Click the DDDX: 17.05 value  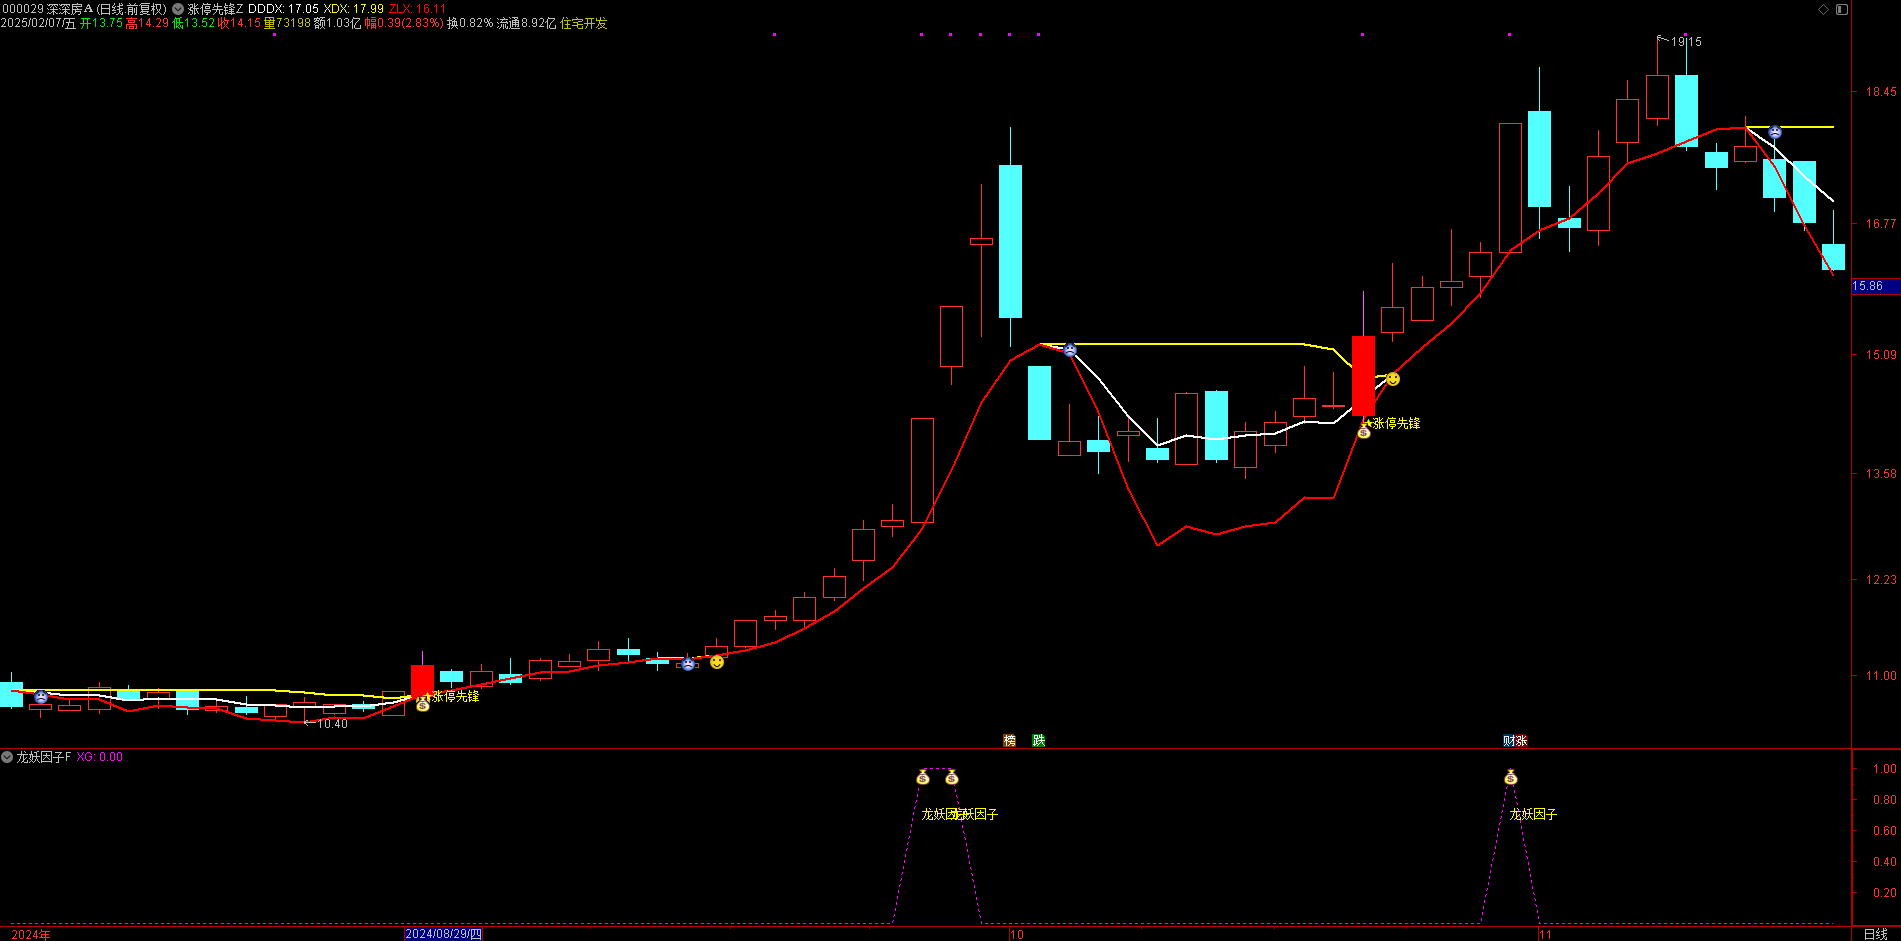pos(283,9)
